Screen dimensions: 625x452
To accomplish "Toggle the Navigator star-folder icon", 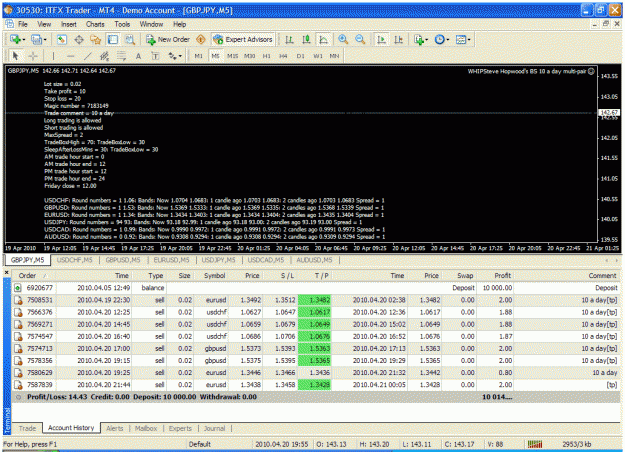I will point(96,39).
